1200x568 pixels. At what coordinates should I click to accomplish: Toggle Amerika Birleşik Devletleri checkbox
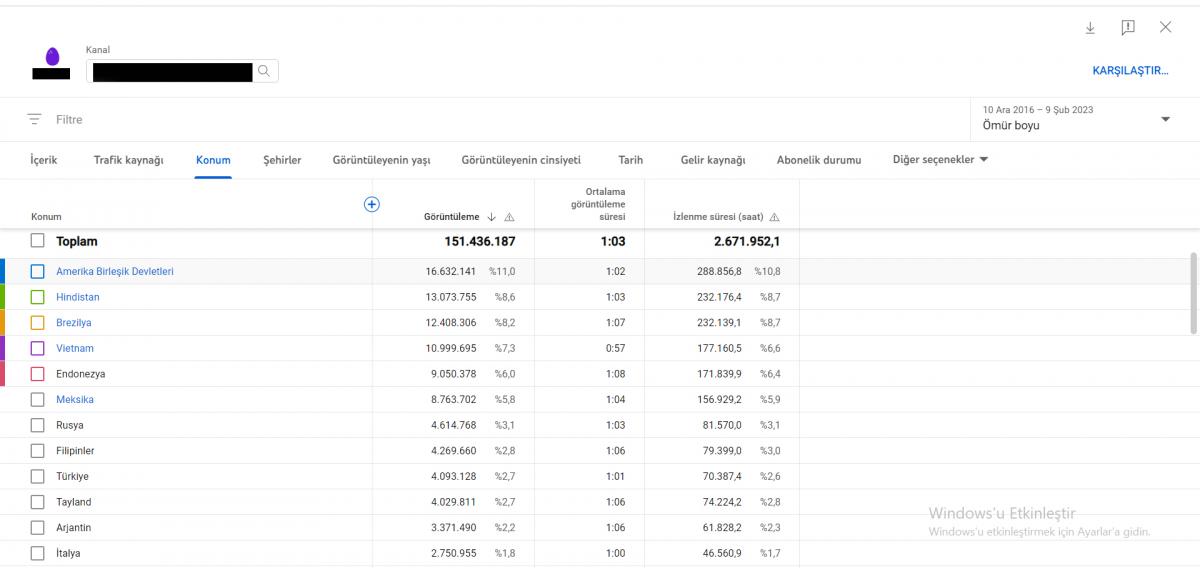click(37, 271)
